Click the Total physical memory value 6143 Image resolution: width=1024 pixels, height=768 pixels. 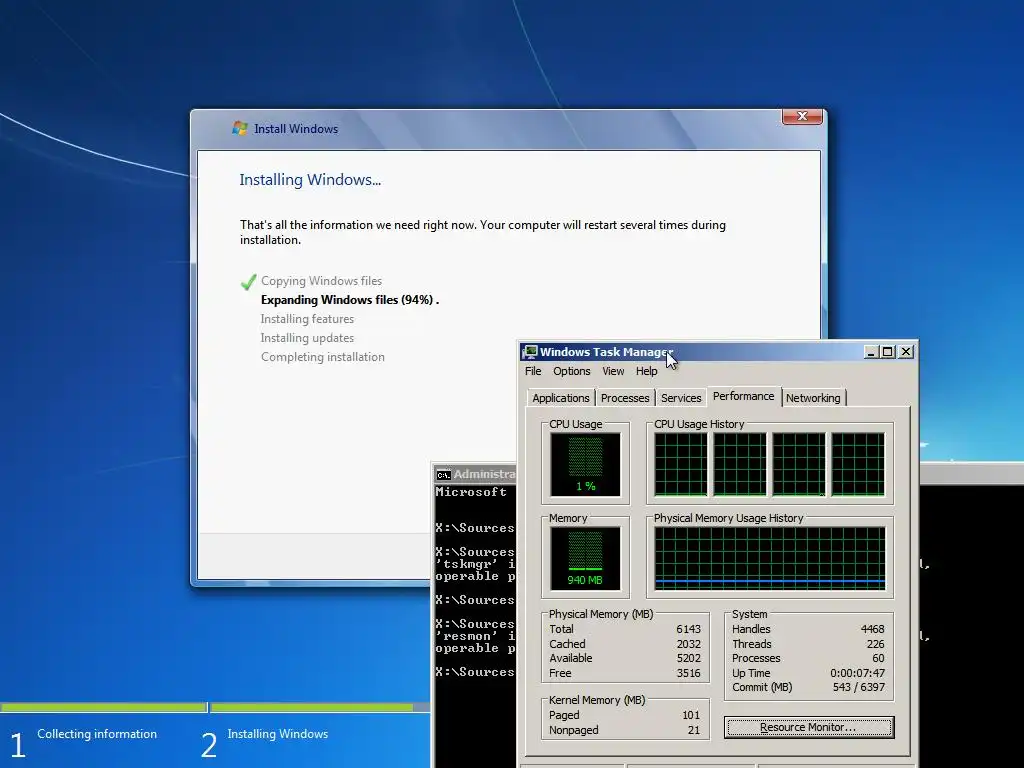[x=688, y=629]
